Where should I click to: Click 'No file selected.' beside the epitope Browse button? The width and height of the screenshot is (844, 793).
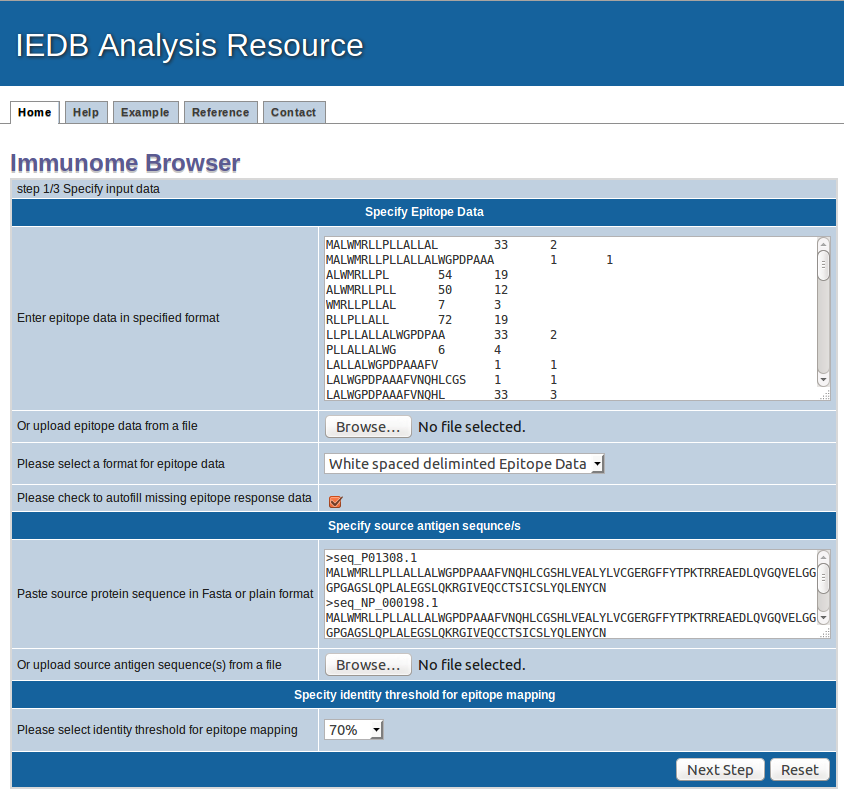tap(472, 427)
